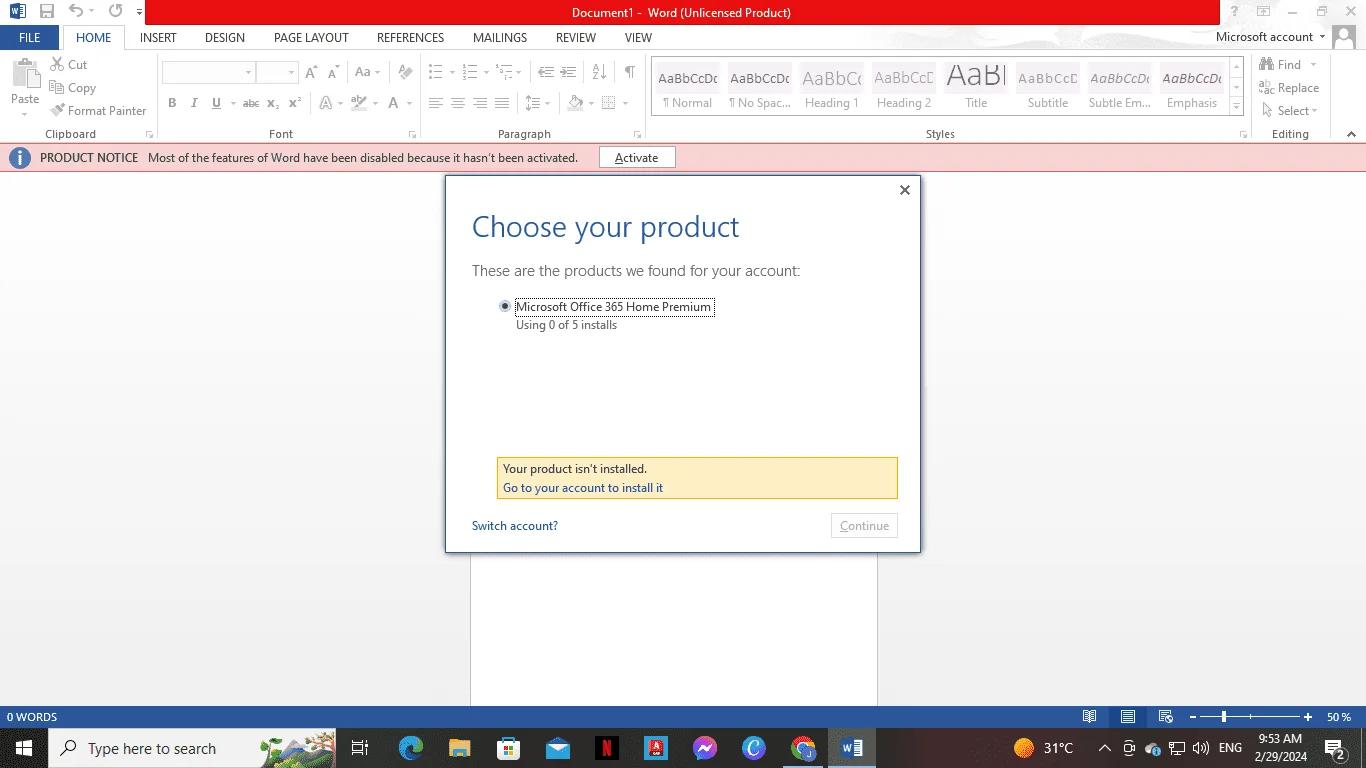Viewport: 1366px width, 768px height.
Task: Open the font color dropdown arrow
Action: (x=409, y=103)
